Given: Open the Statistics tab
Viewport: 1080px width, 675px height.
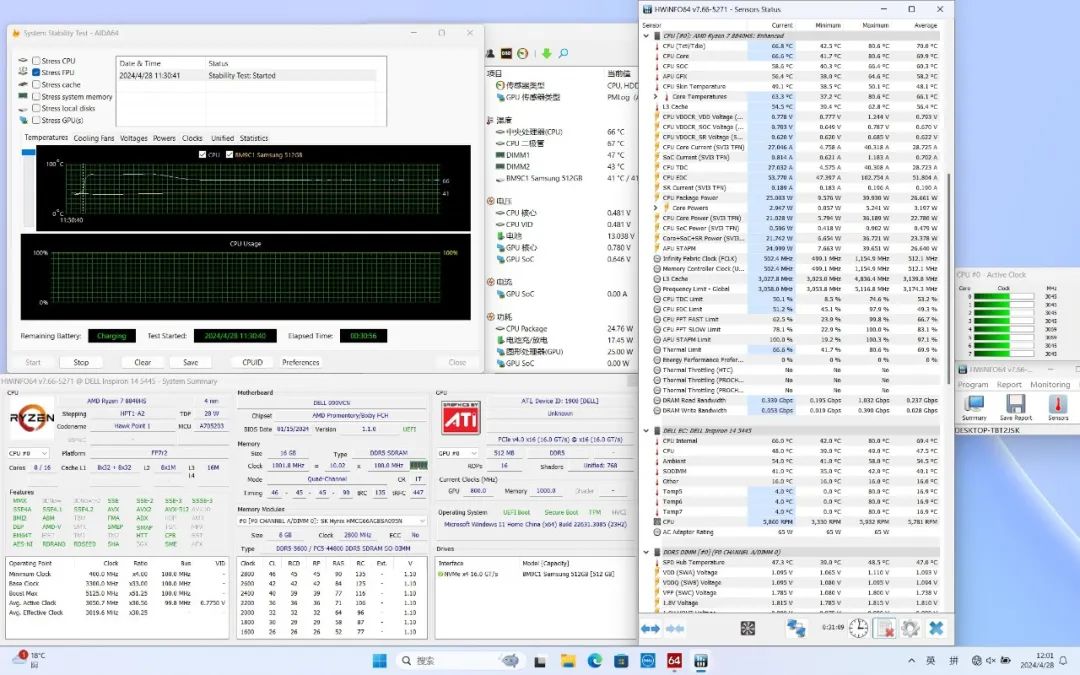Looking at the screenshot, I should click(254, 138).
